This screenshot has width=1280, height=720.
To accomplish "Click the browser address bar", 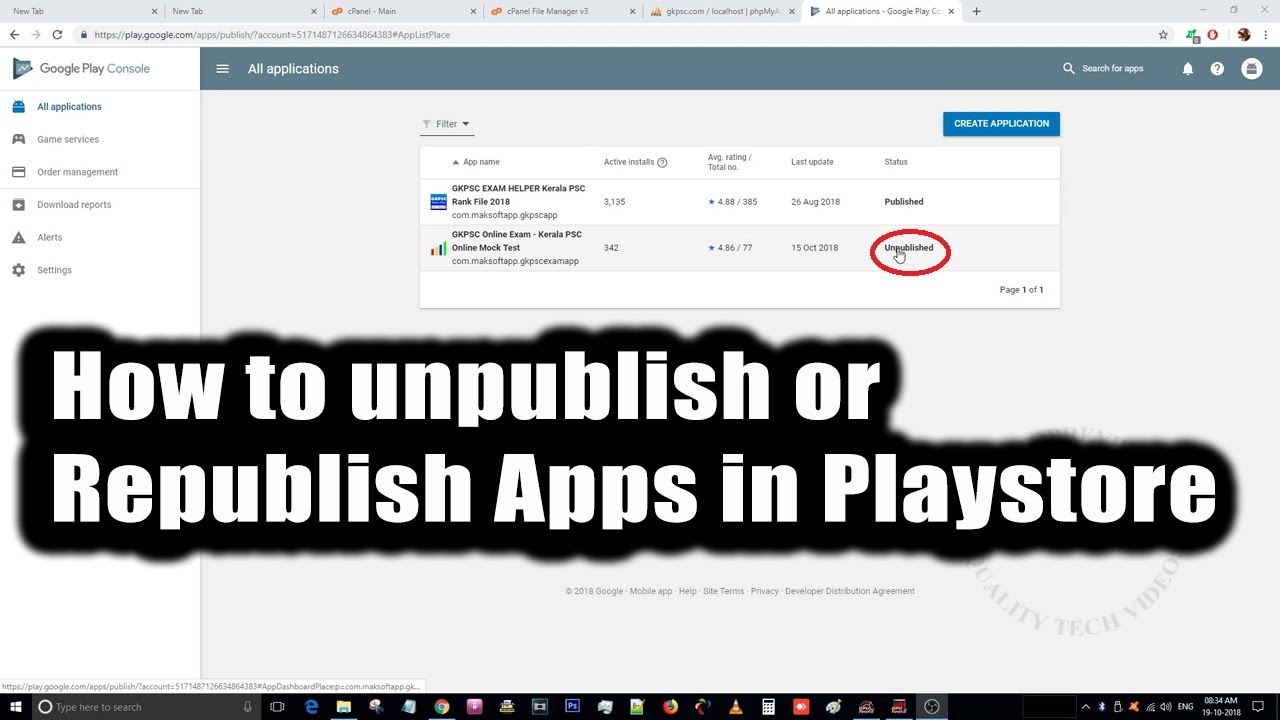I will tap(620, 34).
